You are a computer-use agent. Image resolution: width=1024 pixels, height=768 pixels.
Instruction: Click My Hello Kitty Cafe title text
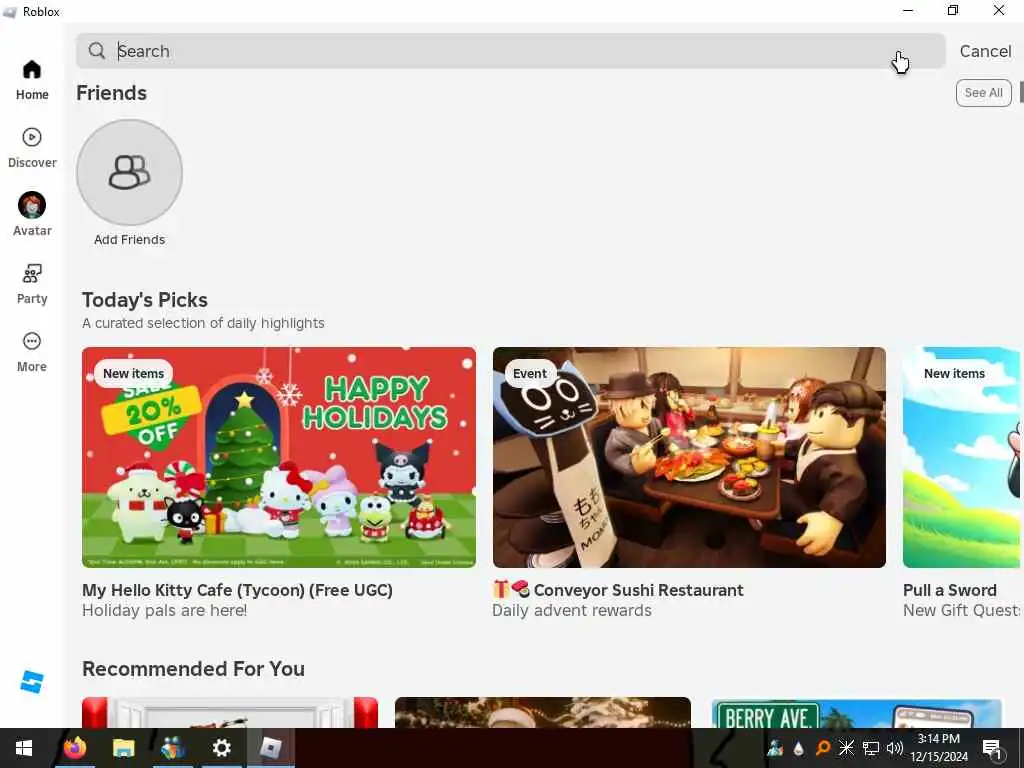click(238, 590)
